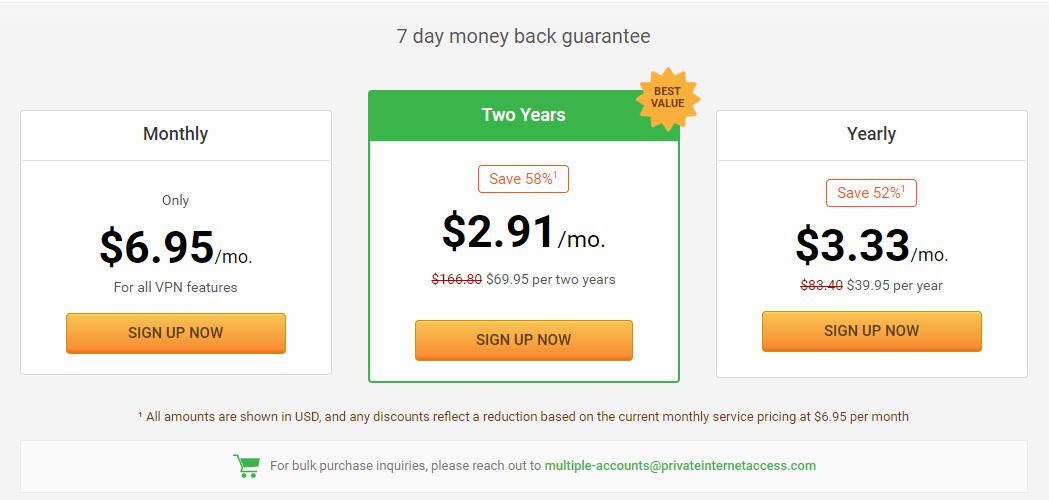Viewport: 1049px width, 500px height.
Task: Click the For all VPN features text
Action: [x=175, y=287]
